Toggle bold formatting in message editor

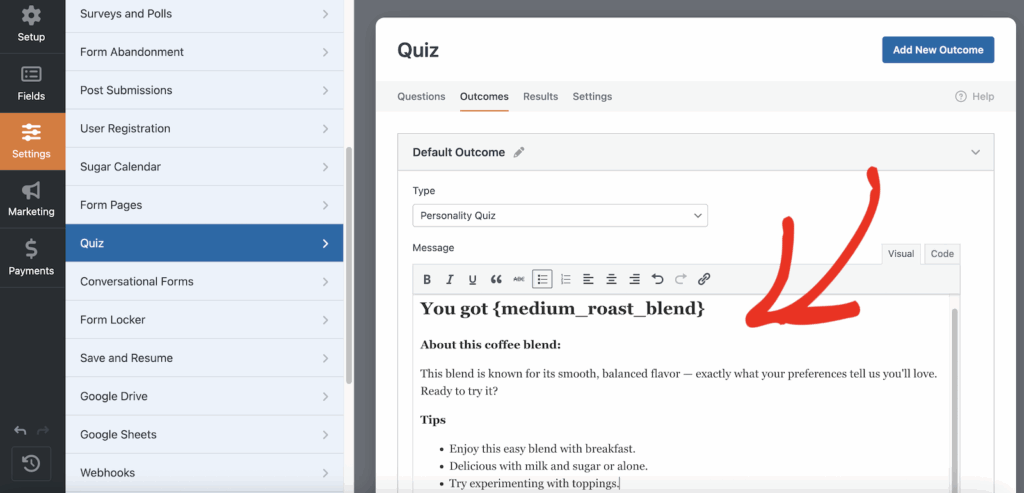tap(427, 279)
